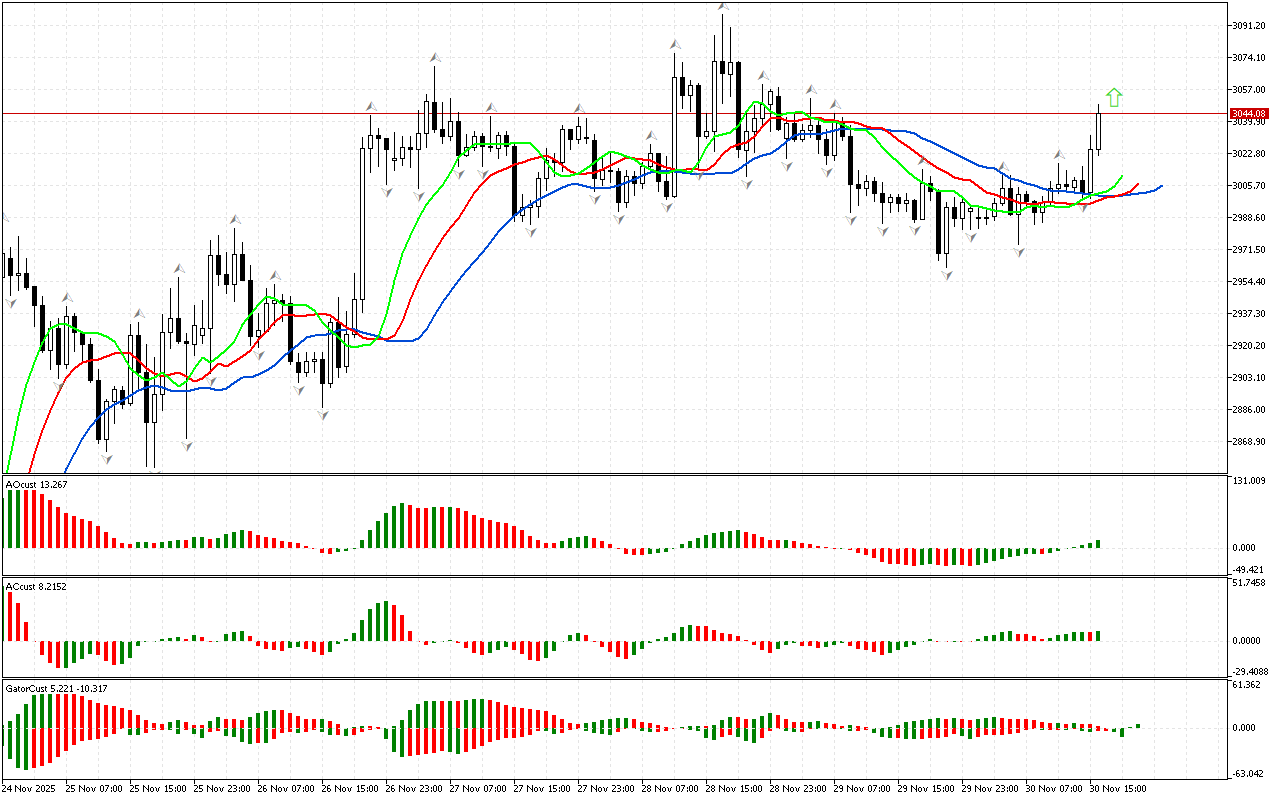Click the 26 Nov 23:00 time label
Image resolution: width=1280 pixels, height=800 pixels.
point(415,788)
